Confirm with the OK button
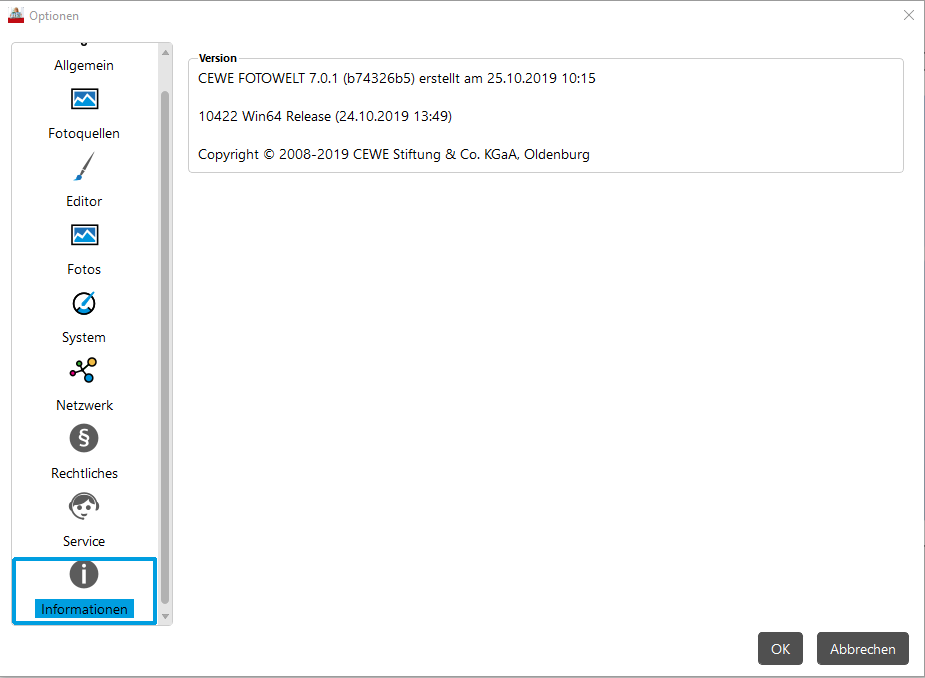The image size is (925, 678). 780,648
